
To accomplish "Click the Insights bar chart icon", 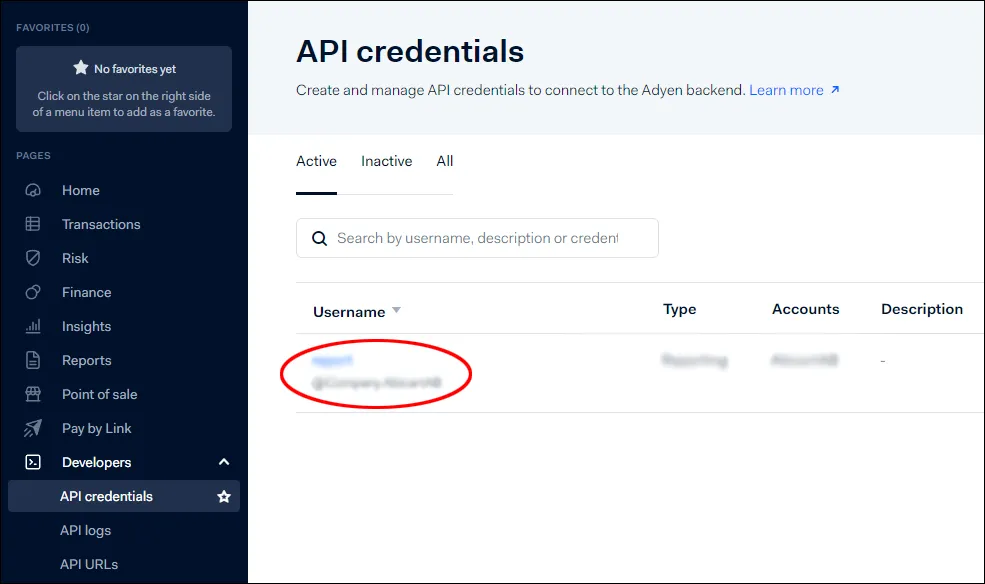I will coord(33,326).
